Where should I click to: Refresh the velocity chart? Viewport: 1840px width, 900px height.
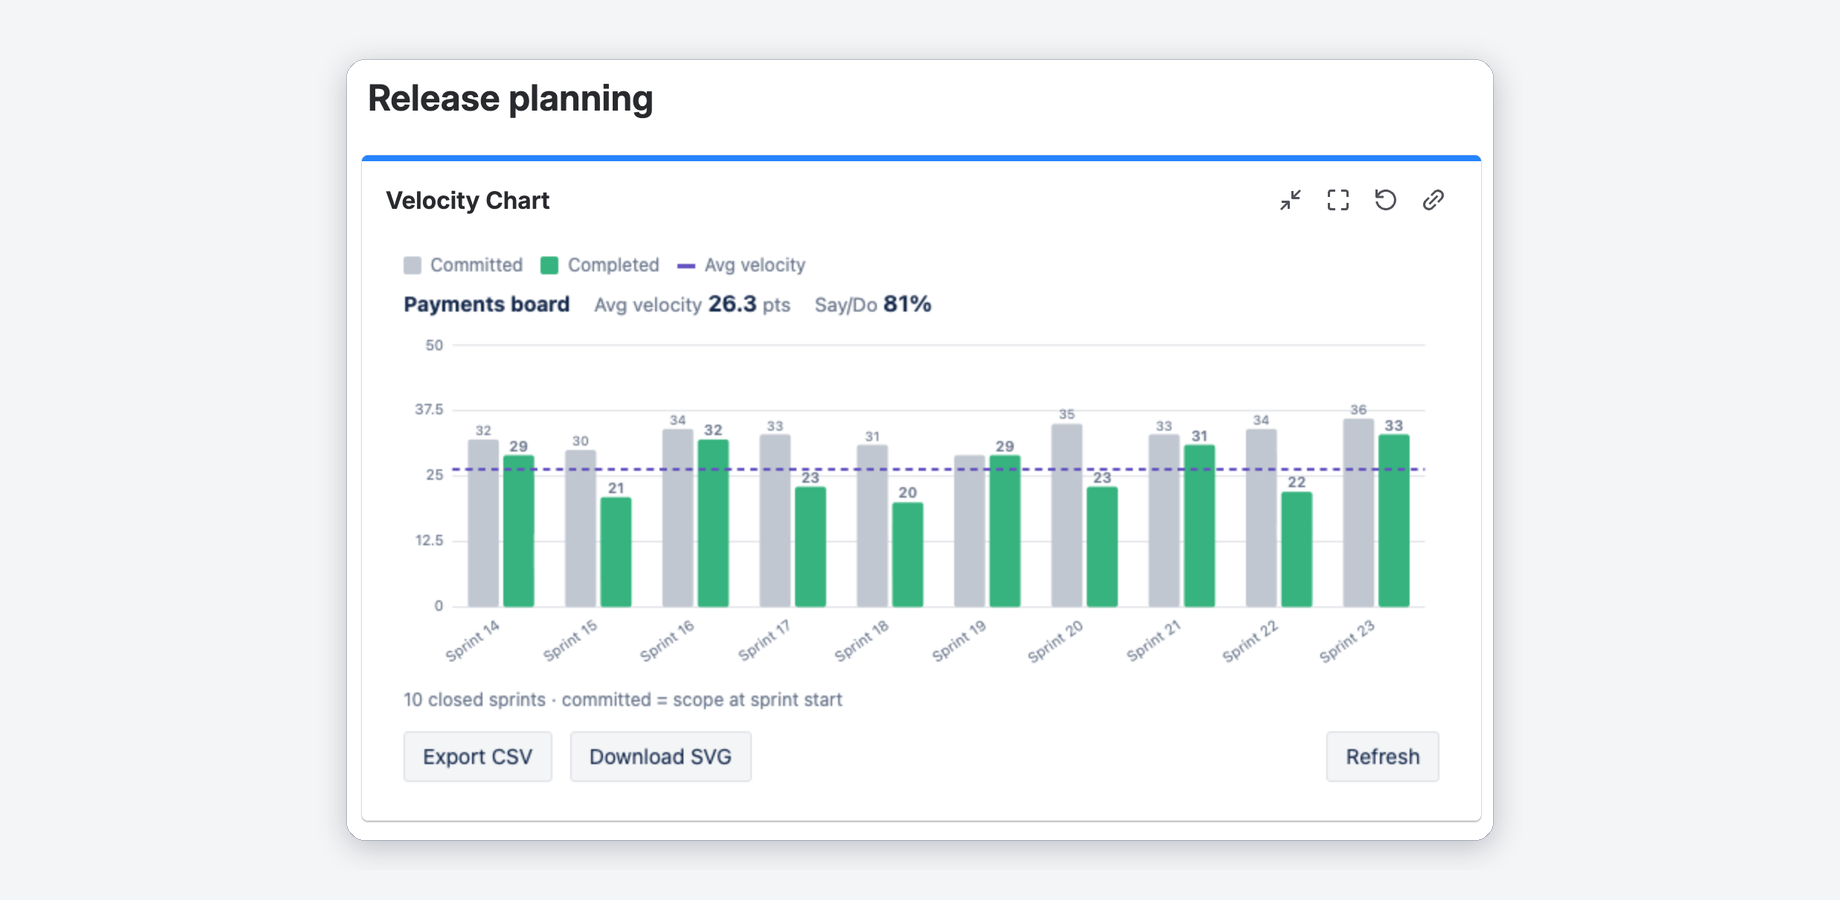[x=1382, y=757]
